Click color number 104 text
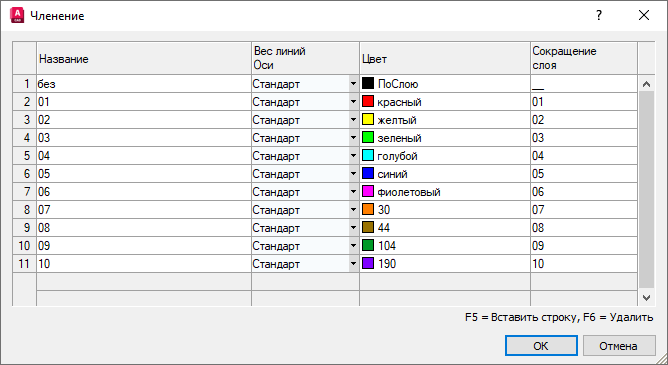668x365 pixels. [387, 246]
